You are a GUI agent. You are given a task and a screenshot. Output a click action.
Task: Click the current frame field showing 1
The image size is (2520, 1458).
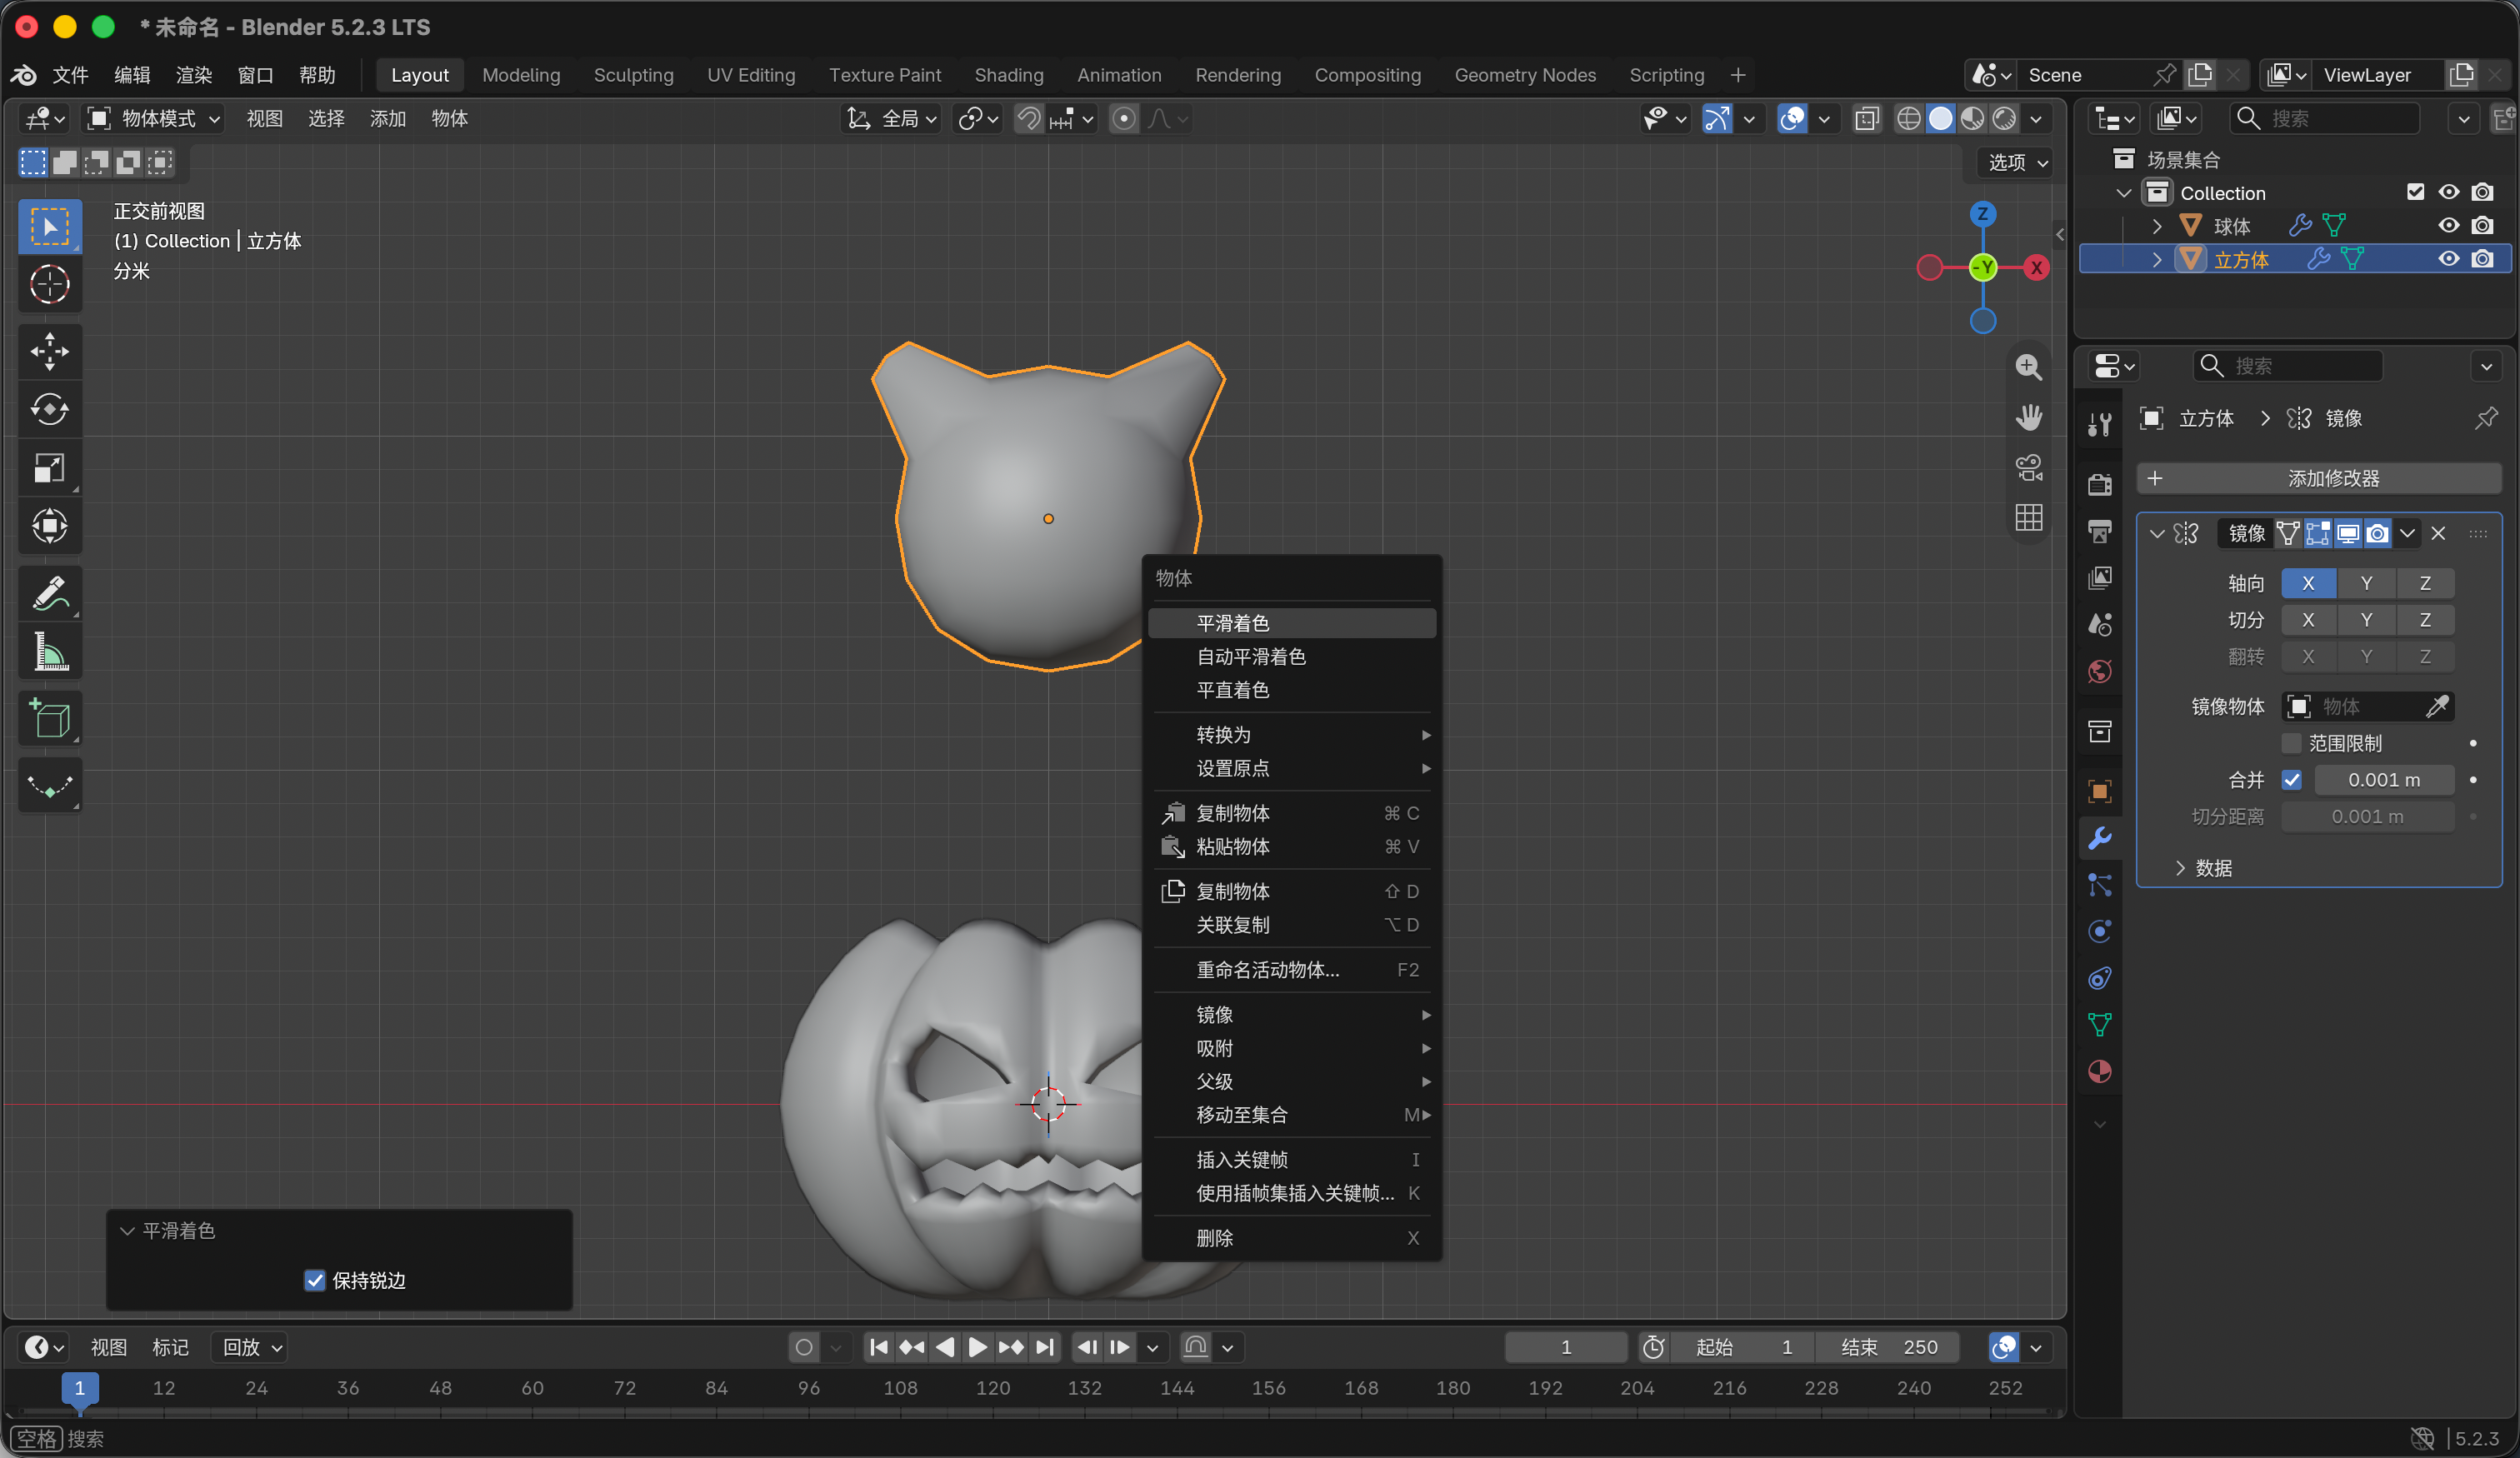coord(1565,1347)
